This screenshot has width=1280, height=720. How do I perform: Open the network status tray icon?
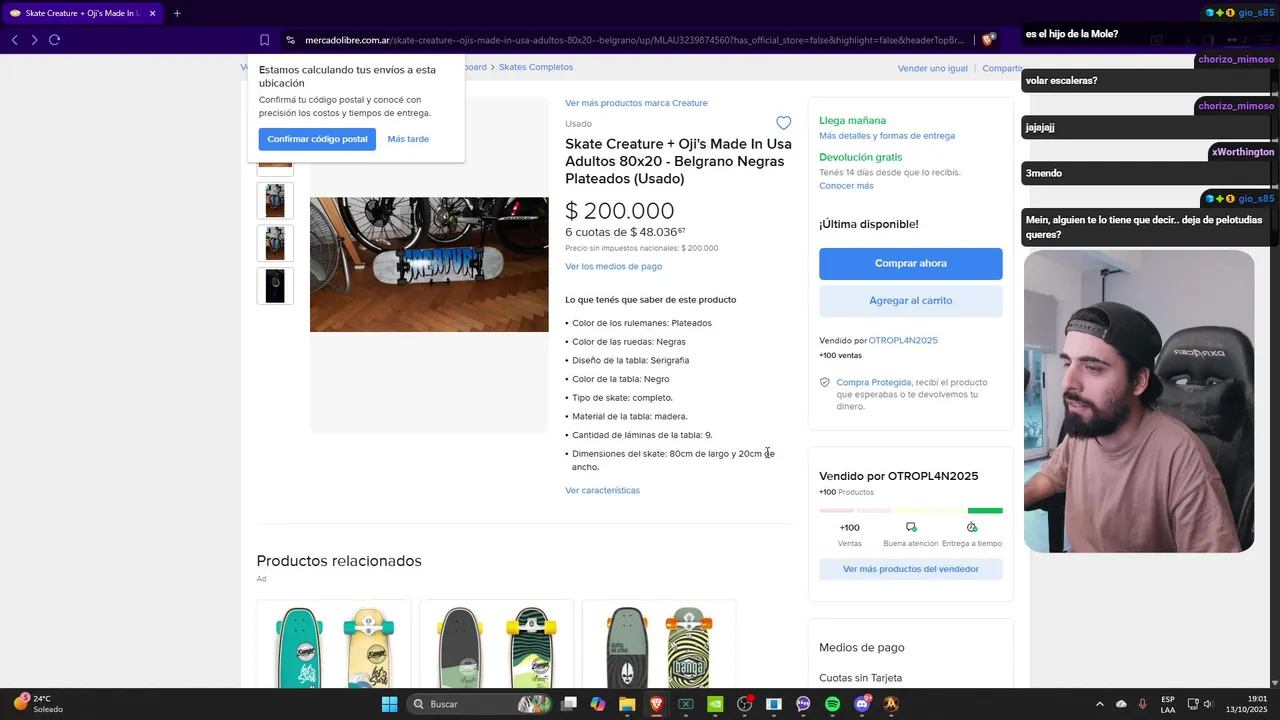point(1193,704)
